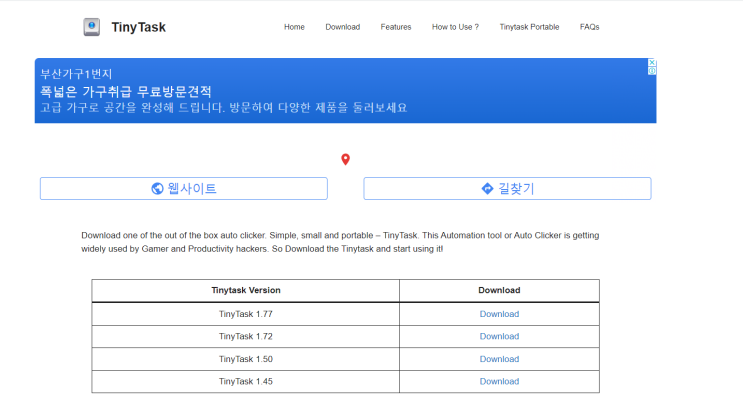Click the TinyTask site title
The width and height of the screenshot is (743, 418).
(138, 27)
